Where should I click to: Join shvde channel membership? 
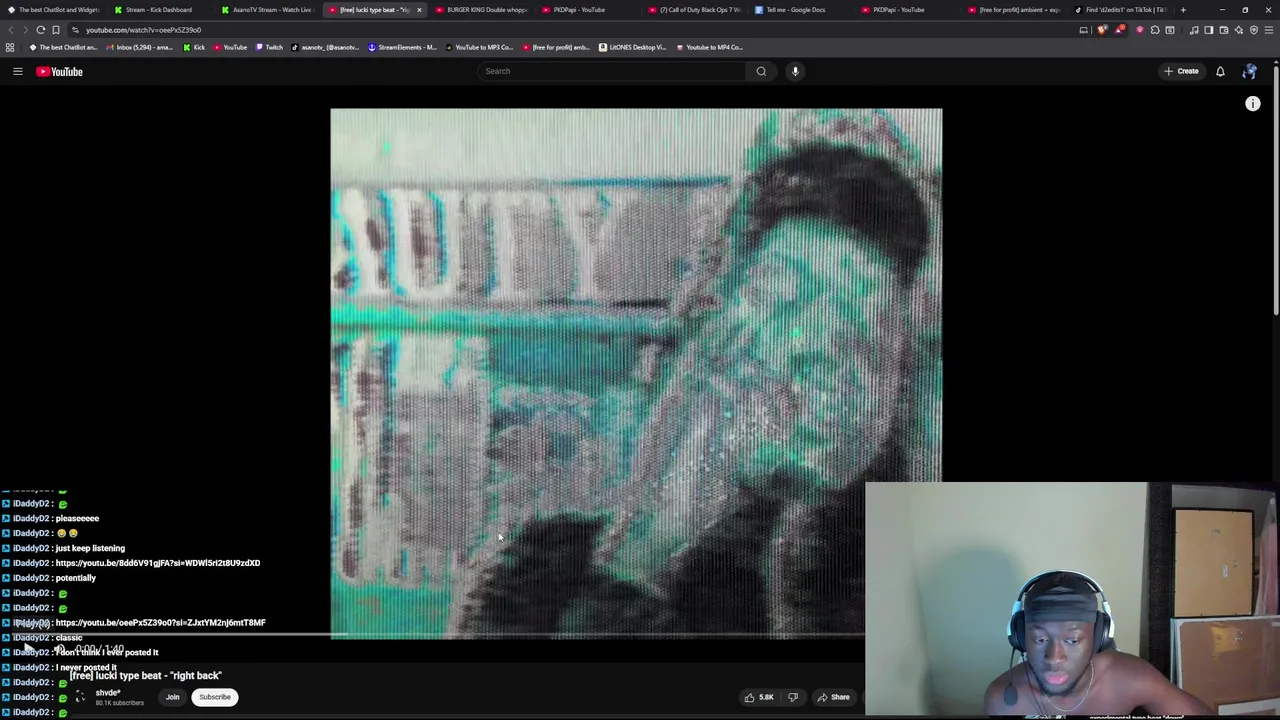pyautogui.click(x=173, y=697)
